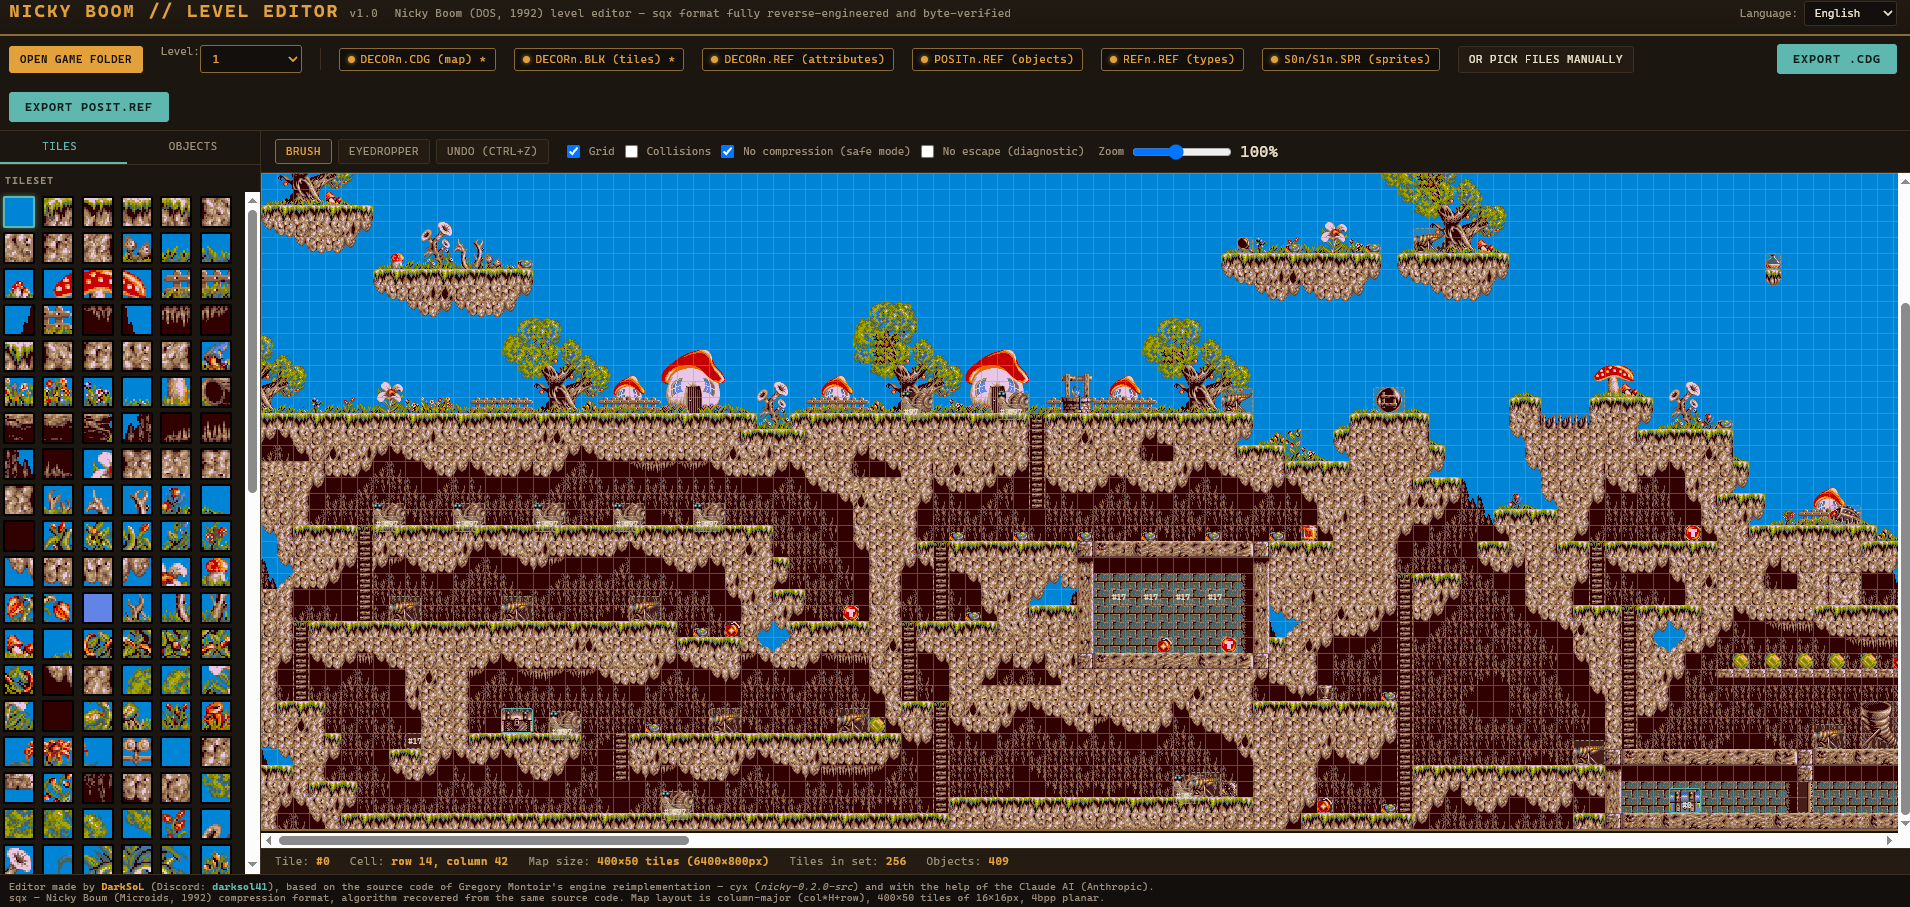Activate the BRUSH tool
1910x907 pixels.
[x=303, y=152]
